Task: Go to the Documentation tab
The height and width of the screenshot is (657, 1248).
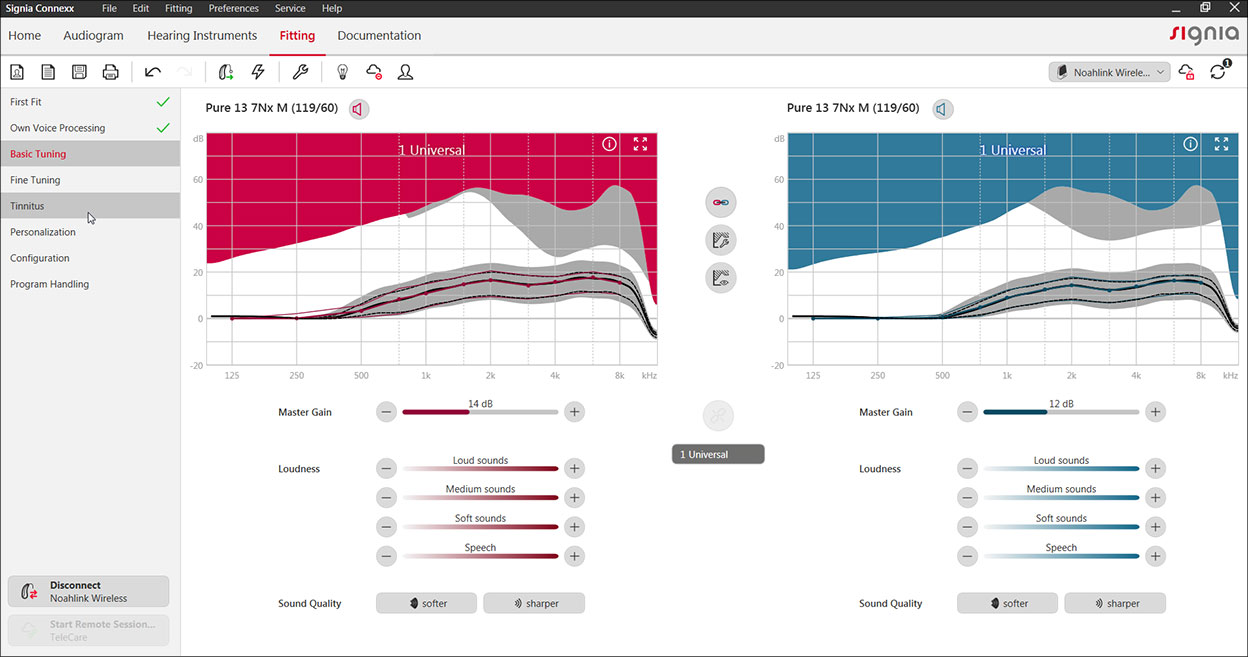Action: (379, 35)
